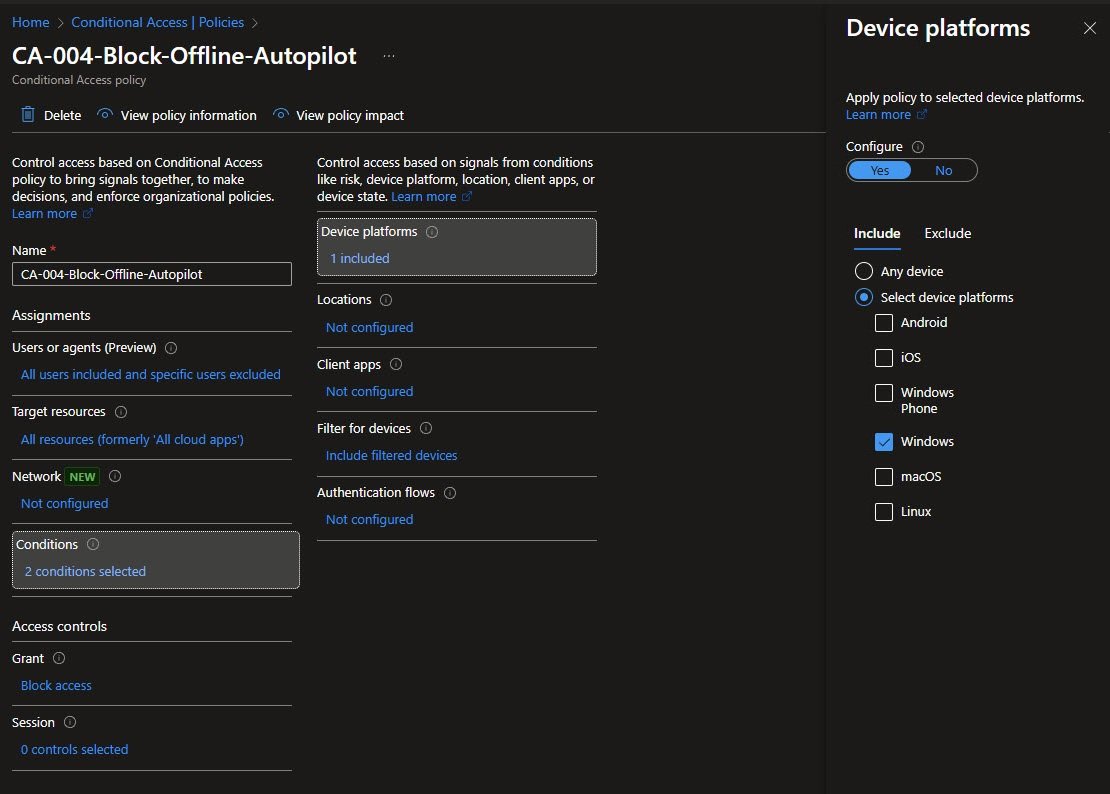
Task: Open View policy information
Action: coord(188,115)
